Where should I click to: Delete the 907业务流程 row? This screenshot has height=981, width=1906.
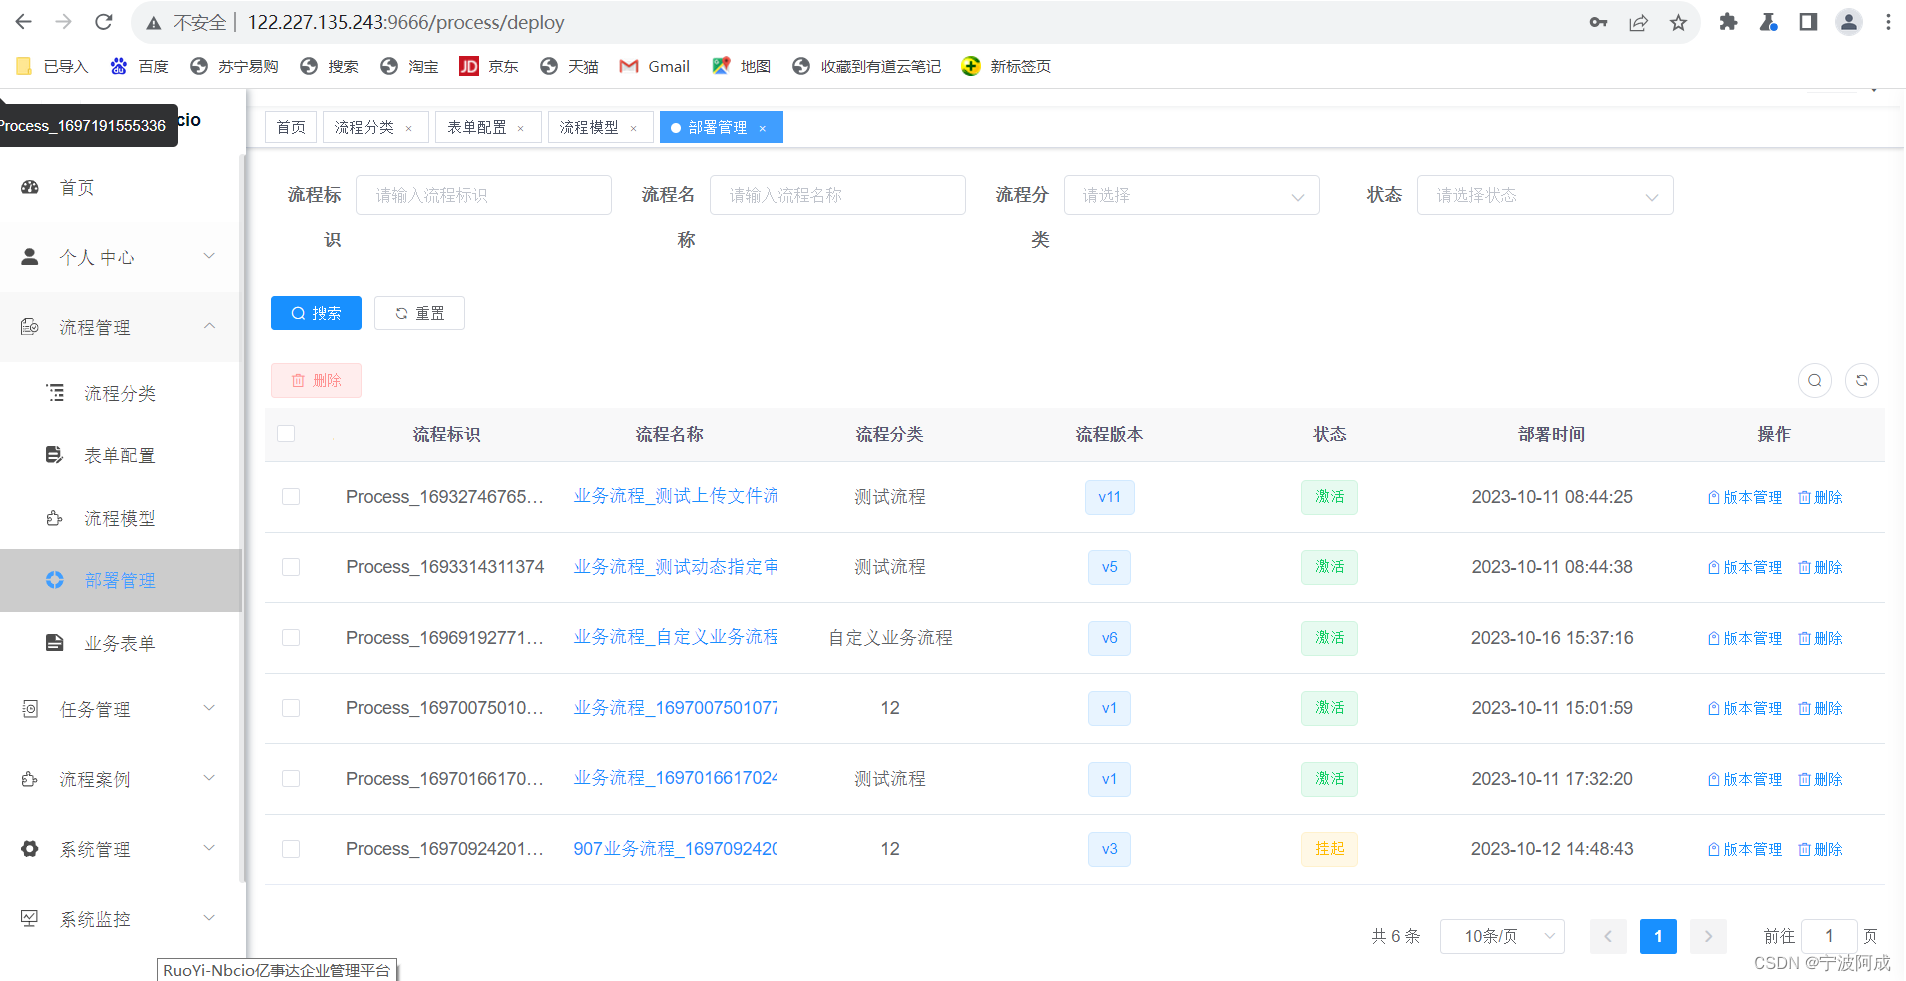click(1820, 849)
